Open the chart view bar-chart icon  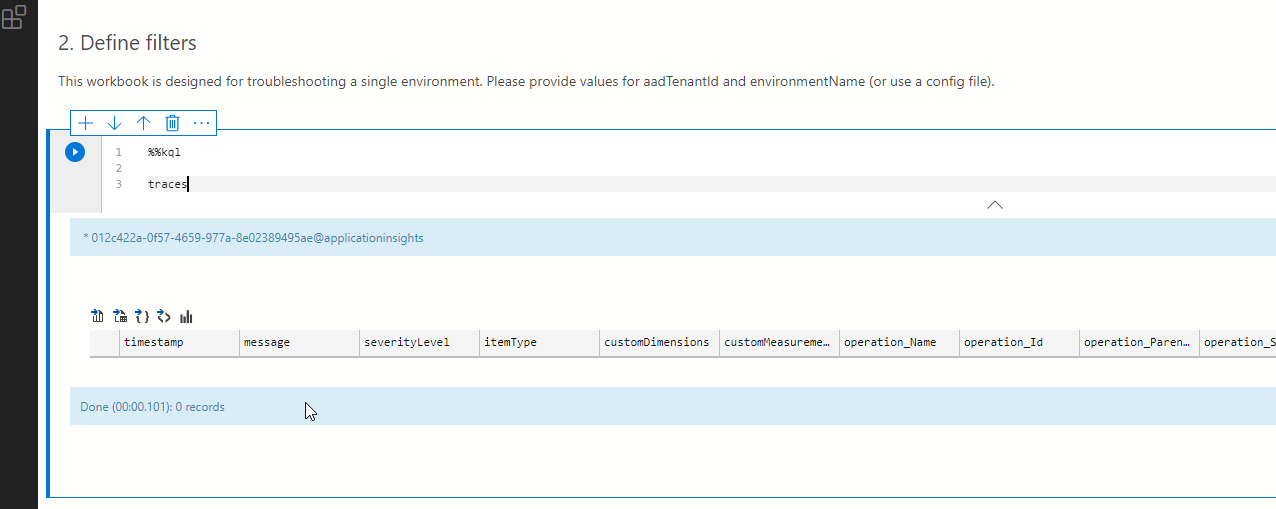pyautogui.click(x=186, y=317)
